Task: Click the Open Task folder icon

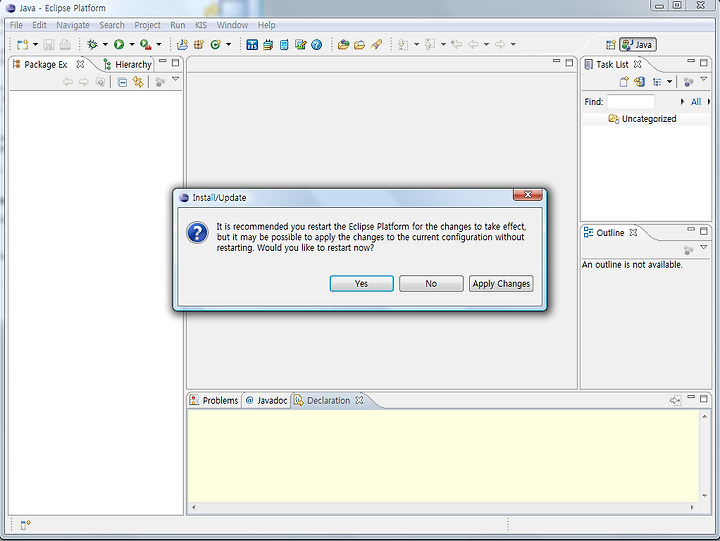Action: pyautogui.click(x=360, y=45)
